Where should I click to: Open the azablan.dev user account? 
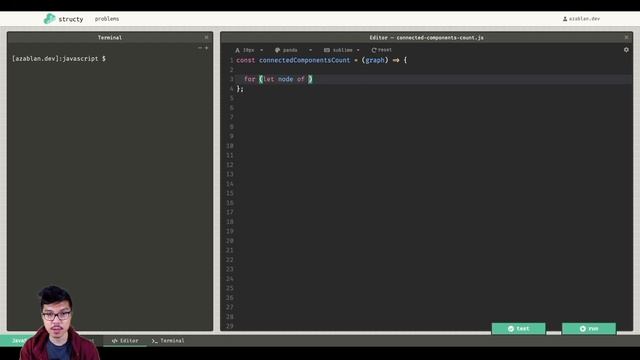pos(581,19)
